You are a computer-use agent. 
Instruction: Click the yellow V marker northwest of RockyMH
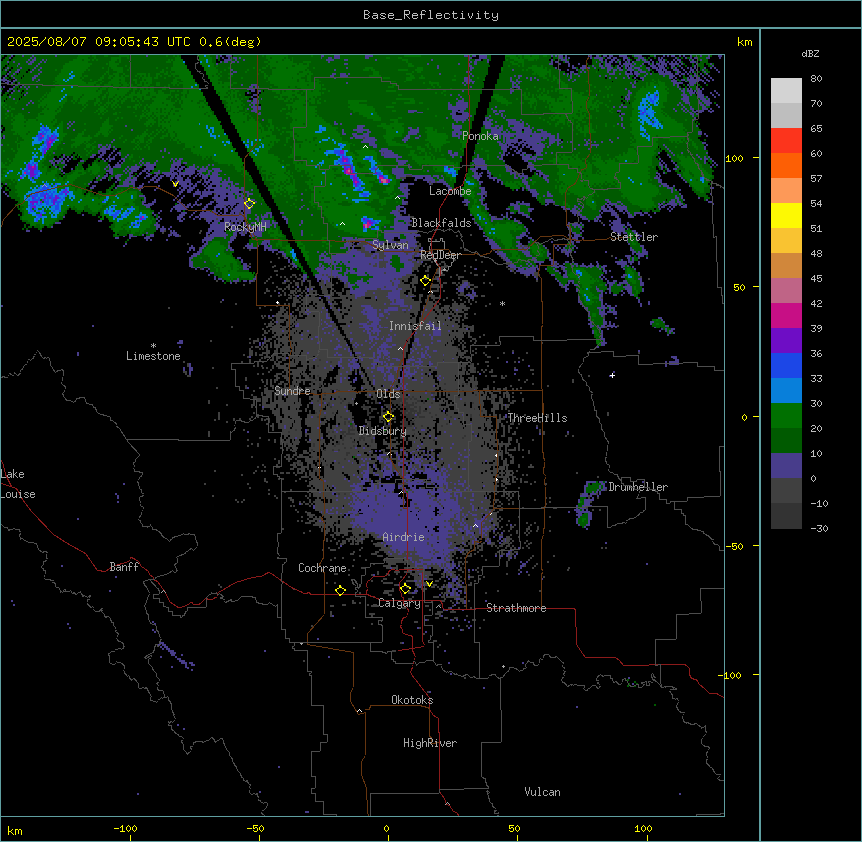pyautogui.click(x=175, y=184)
